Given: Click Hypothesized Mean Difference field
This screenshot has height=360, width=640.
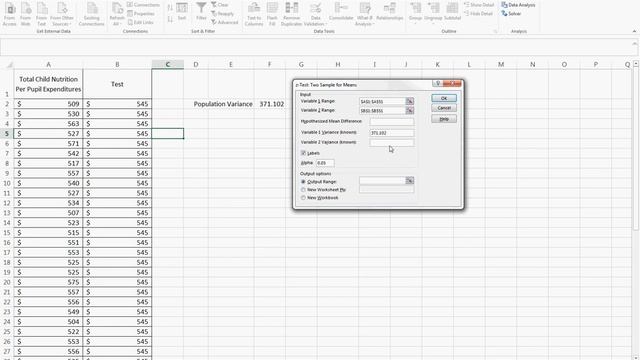Looking at the screenshot, I should (x=391, y=122).
